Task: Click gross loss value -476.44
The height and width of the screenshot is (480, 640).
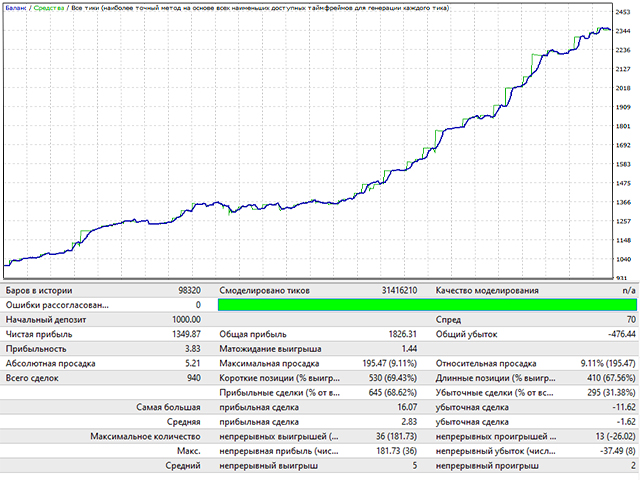Action: click(622, 334)
